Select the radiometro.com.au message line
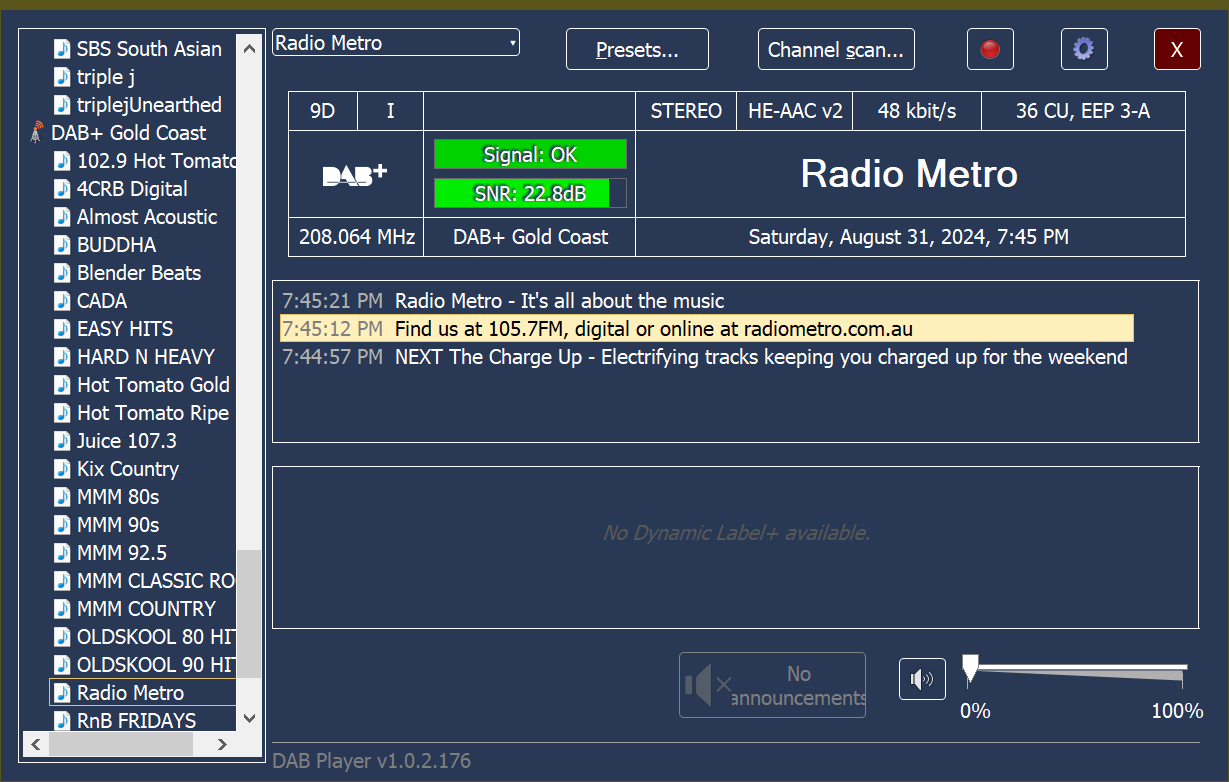1229x782 pixels. [x=653, y=329]
